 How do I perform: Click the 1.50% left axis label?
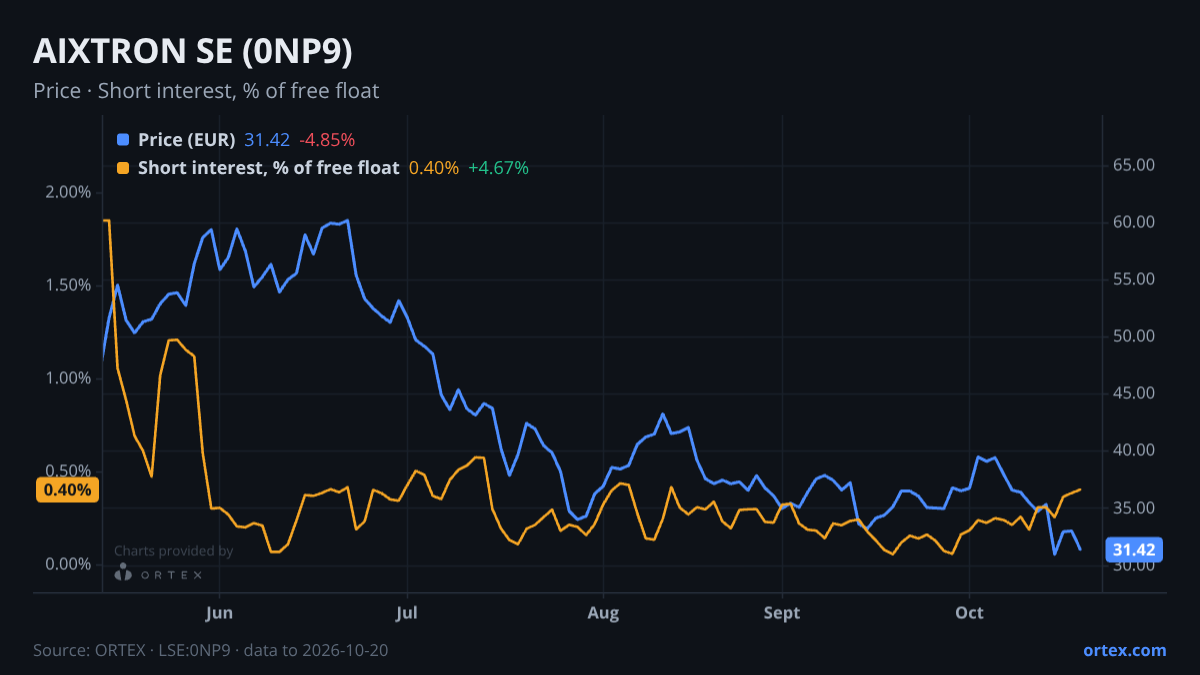click(x=69, y=285)
